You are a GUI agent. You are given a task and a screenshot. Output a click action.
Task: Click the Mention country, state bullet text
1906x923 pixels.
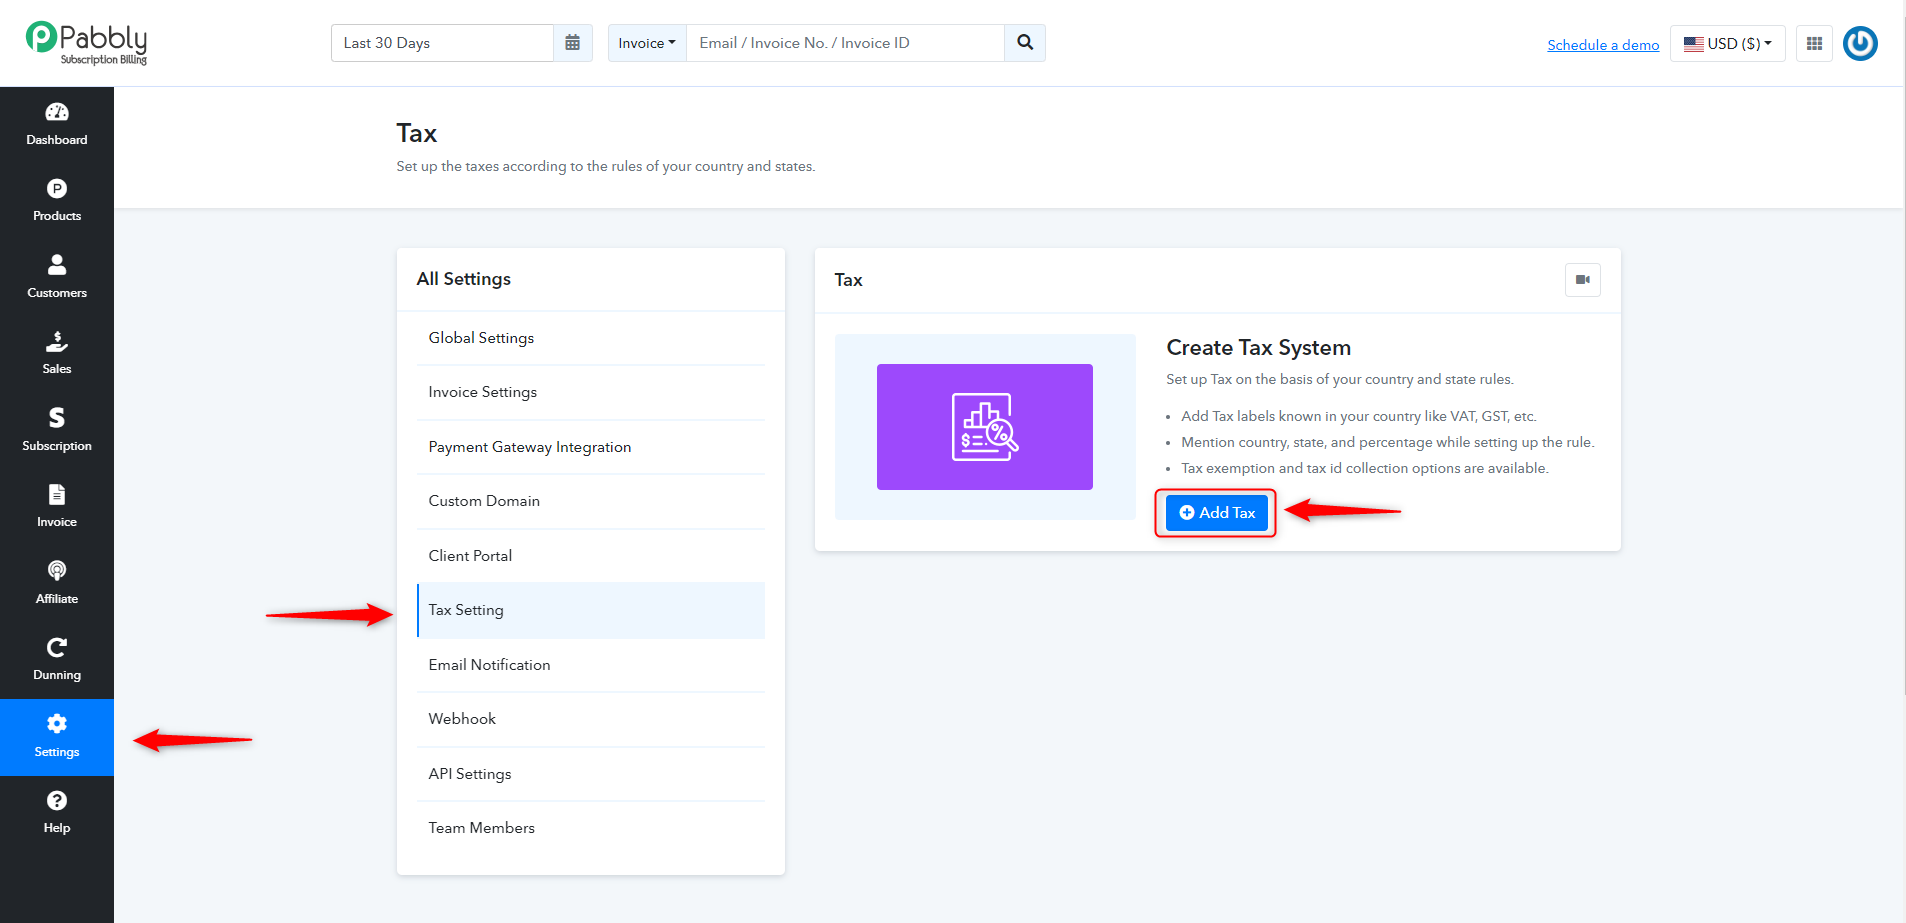1388,442
